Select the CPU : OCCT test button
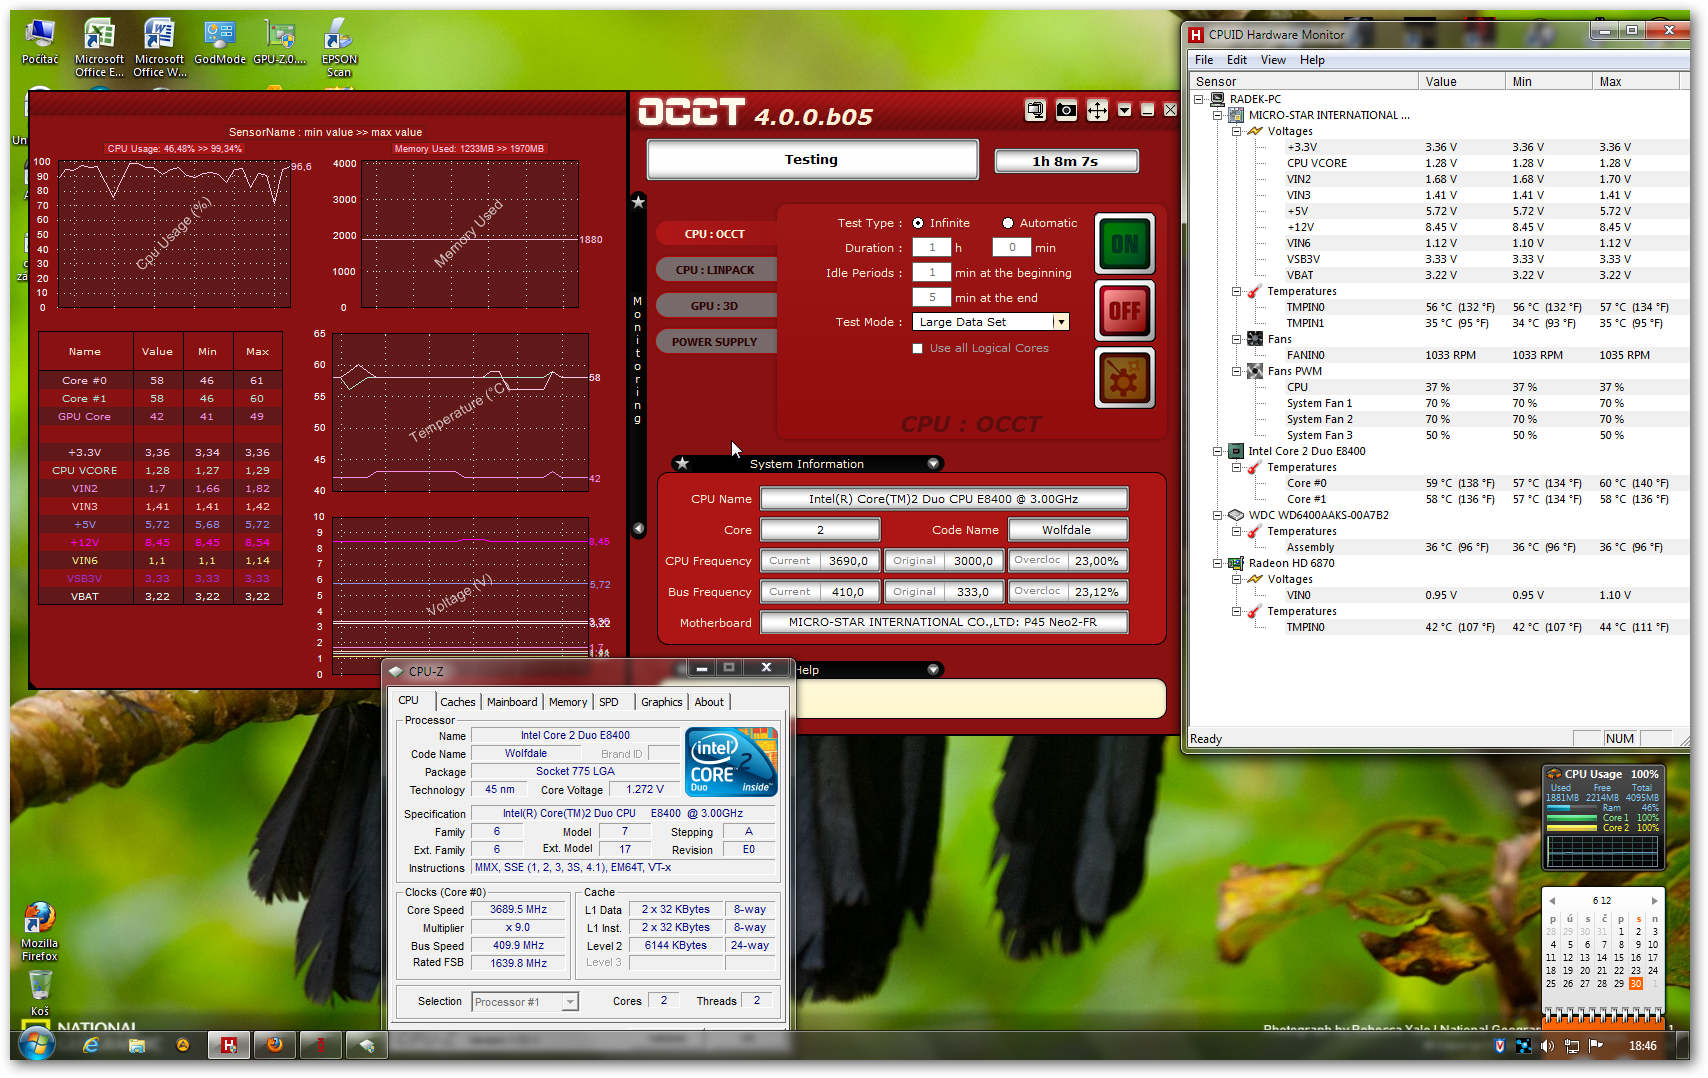 pyautogui.click(x=715, y=234)
